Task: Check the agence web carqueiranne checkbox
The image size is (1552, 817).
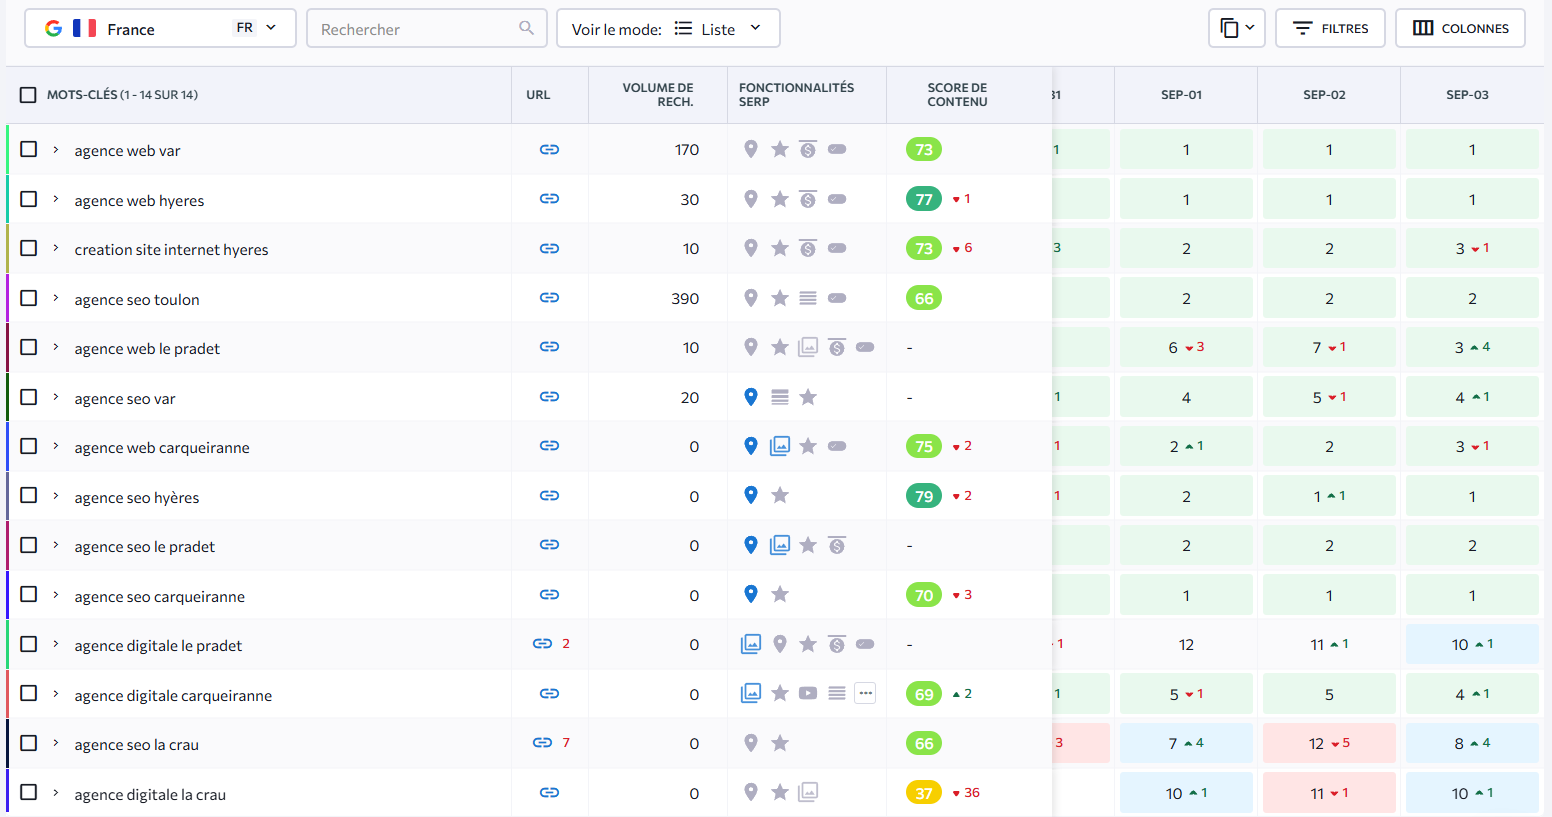Action: pyautogui.click(x=29, y=446)
